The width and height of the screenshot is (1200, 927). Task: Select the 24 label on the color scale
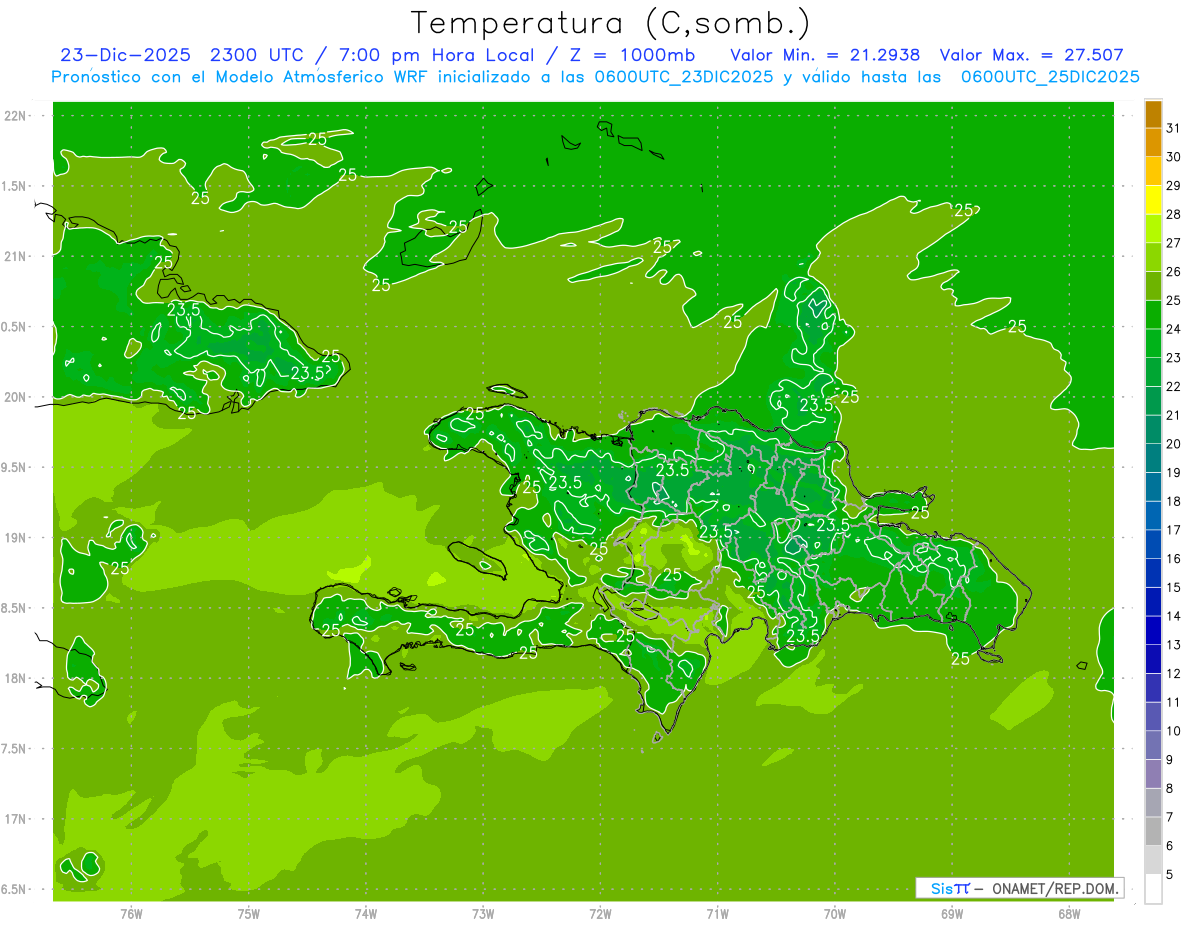1173,328
